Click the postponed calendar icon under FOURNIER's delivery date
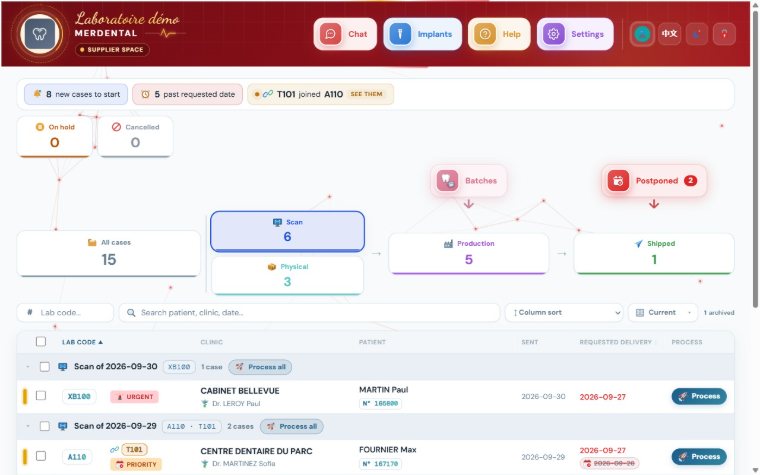Image resolution: width=760 pixels, height=475 pixels. point(587,463)
